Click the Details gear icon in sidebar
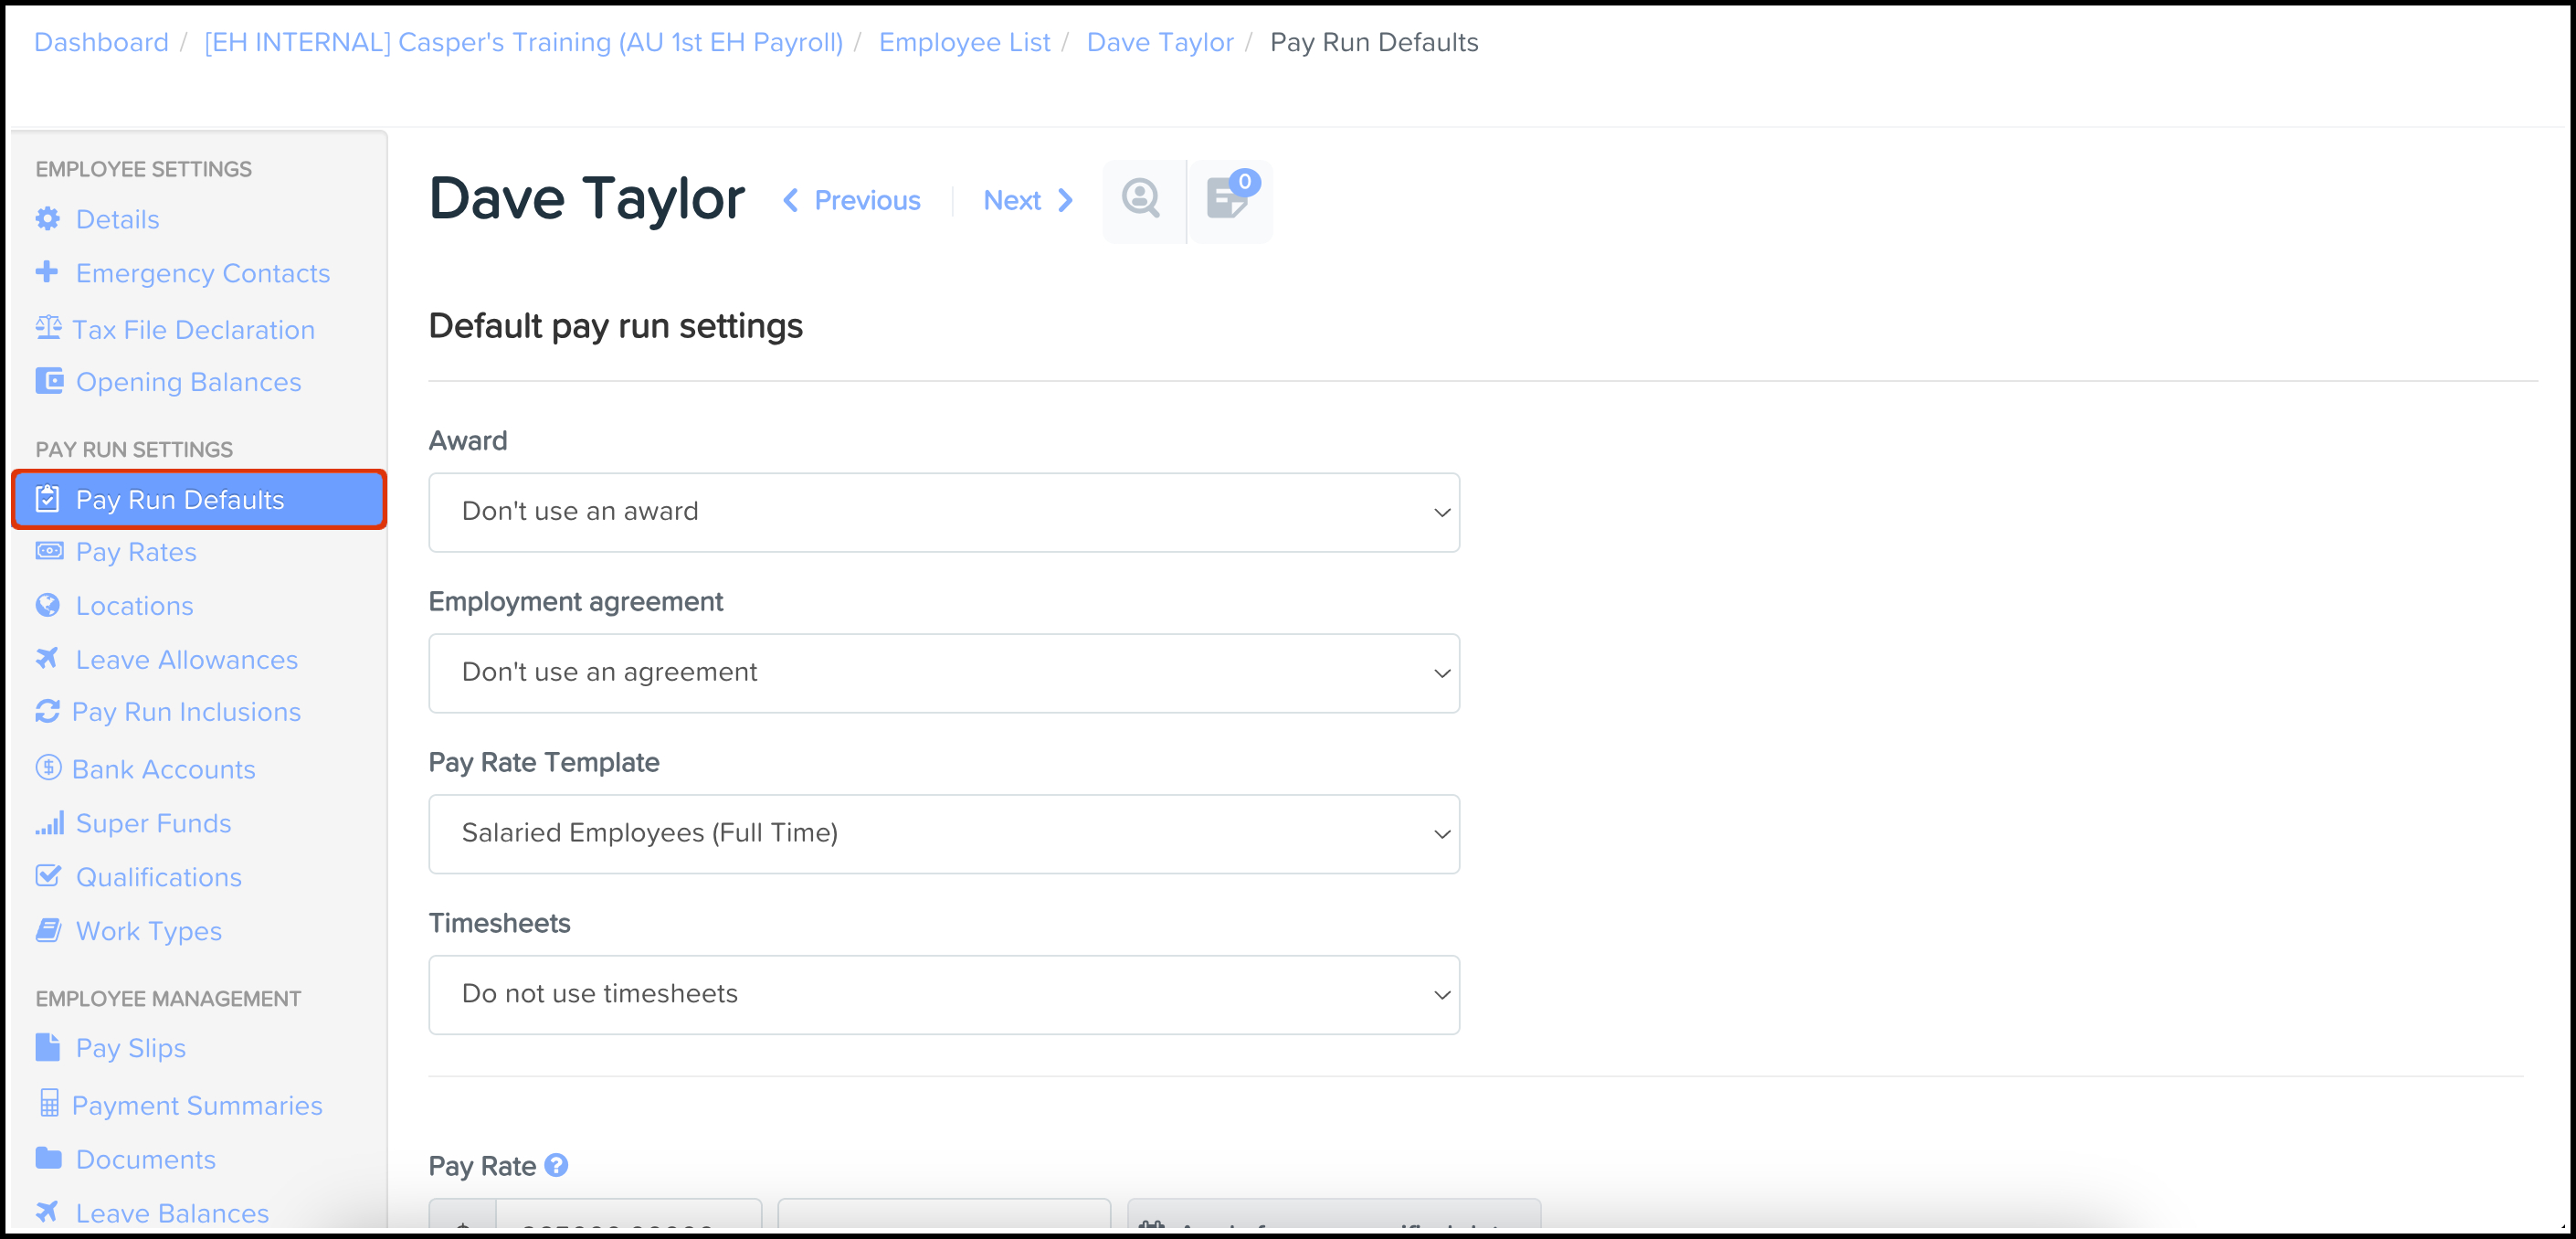The height and width of the screenshot is (1239, 2576). (x=47, y=219)
